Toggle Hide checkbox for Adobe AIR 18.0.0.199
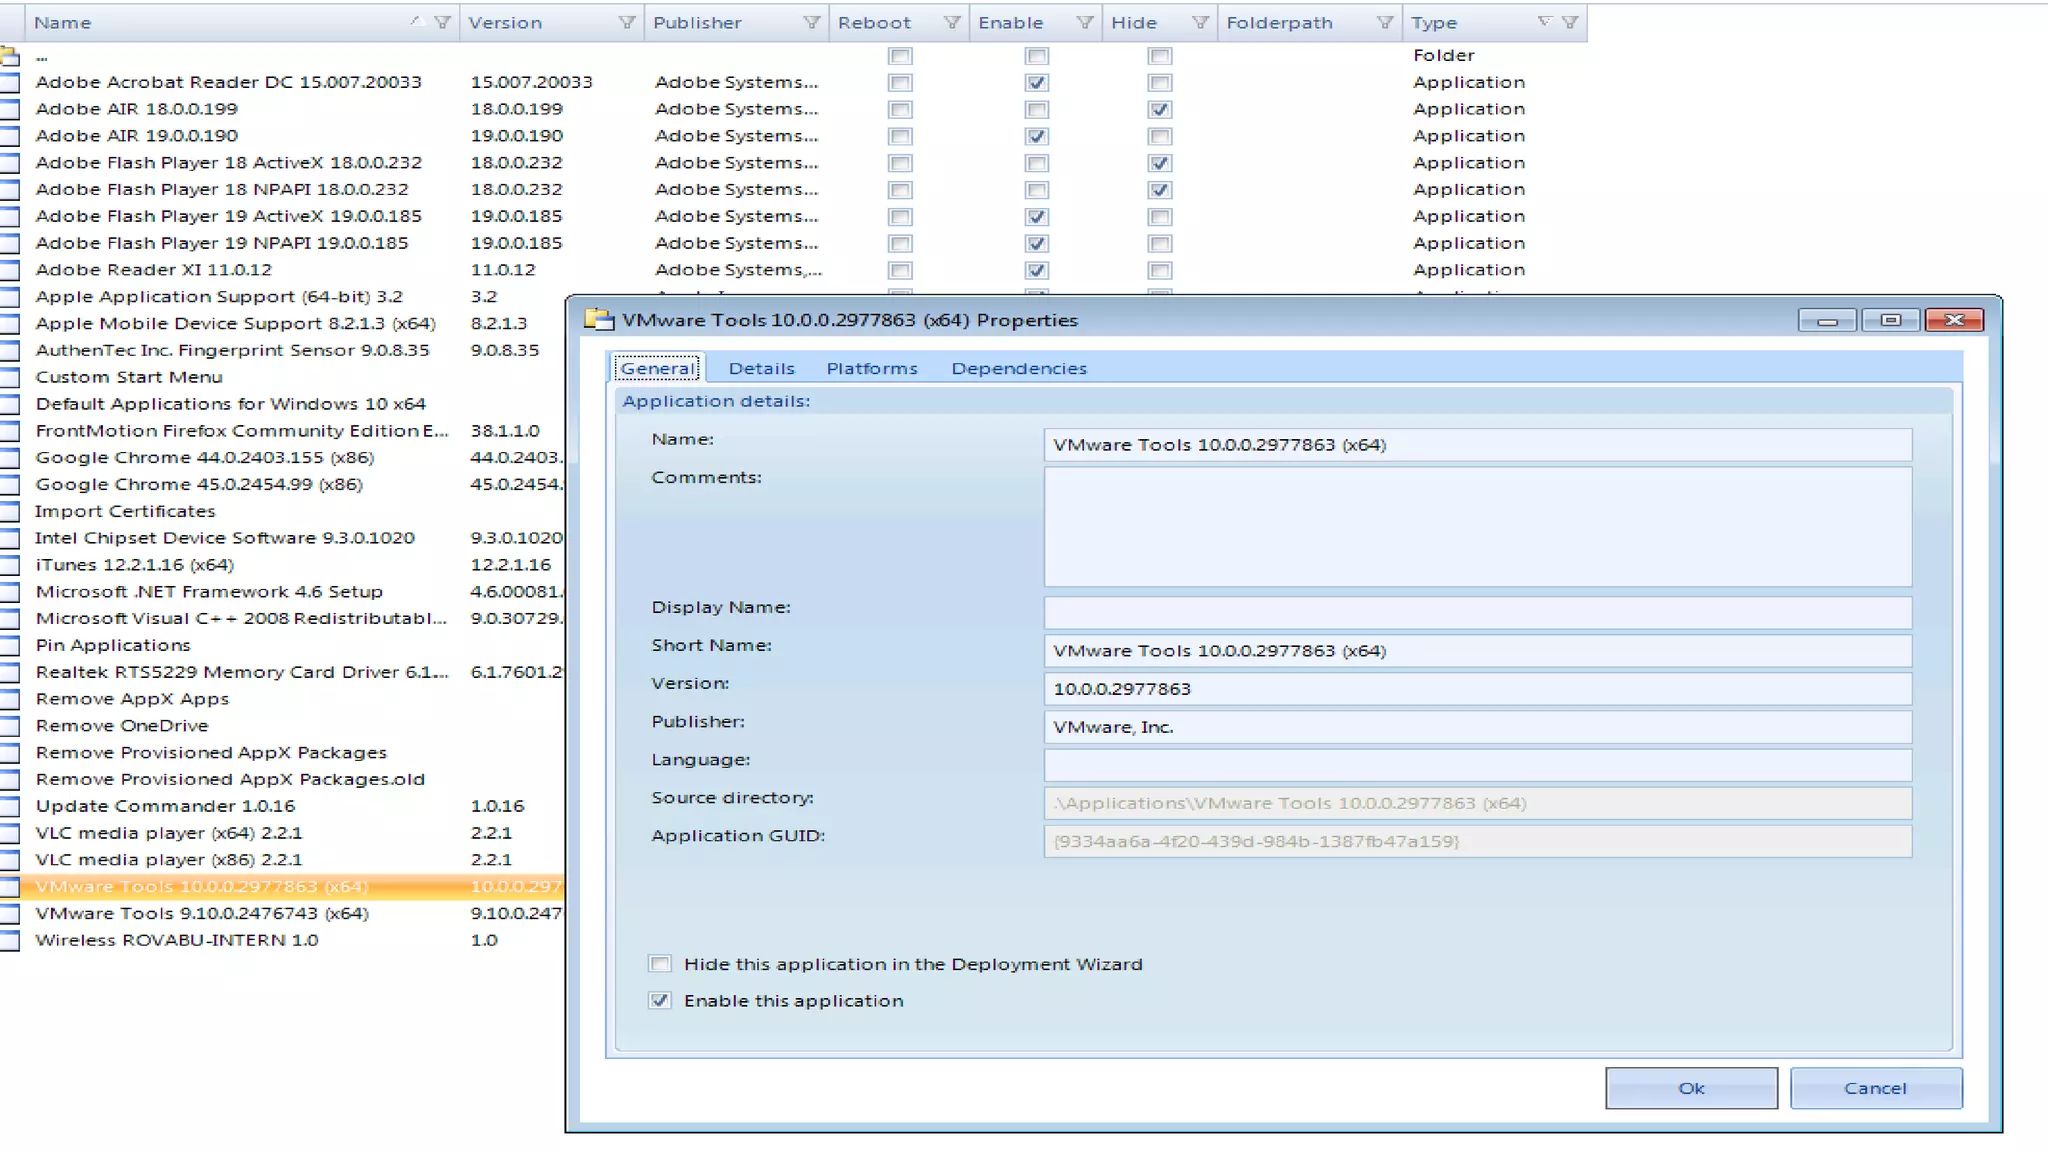The width and height of the screenshot is (2048, 1152). (x=1160, y=110)
